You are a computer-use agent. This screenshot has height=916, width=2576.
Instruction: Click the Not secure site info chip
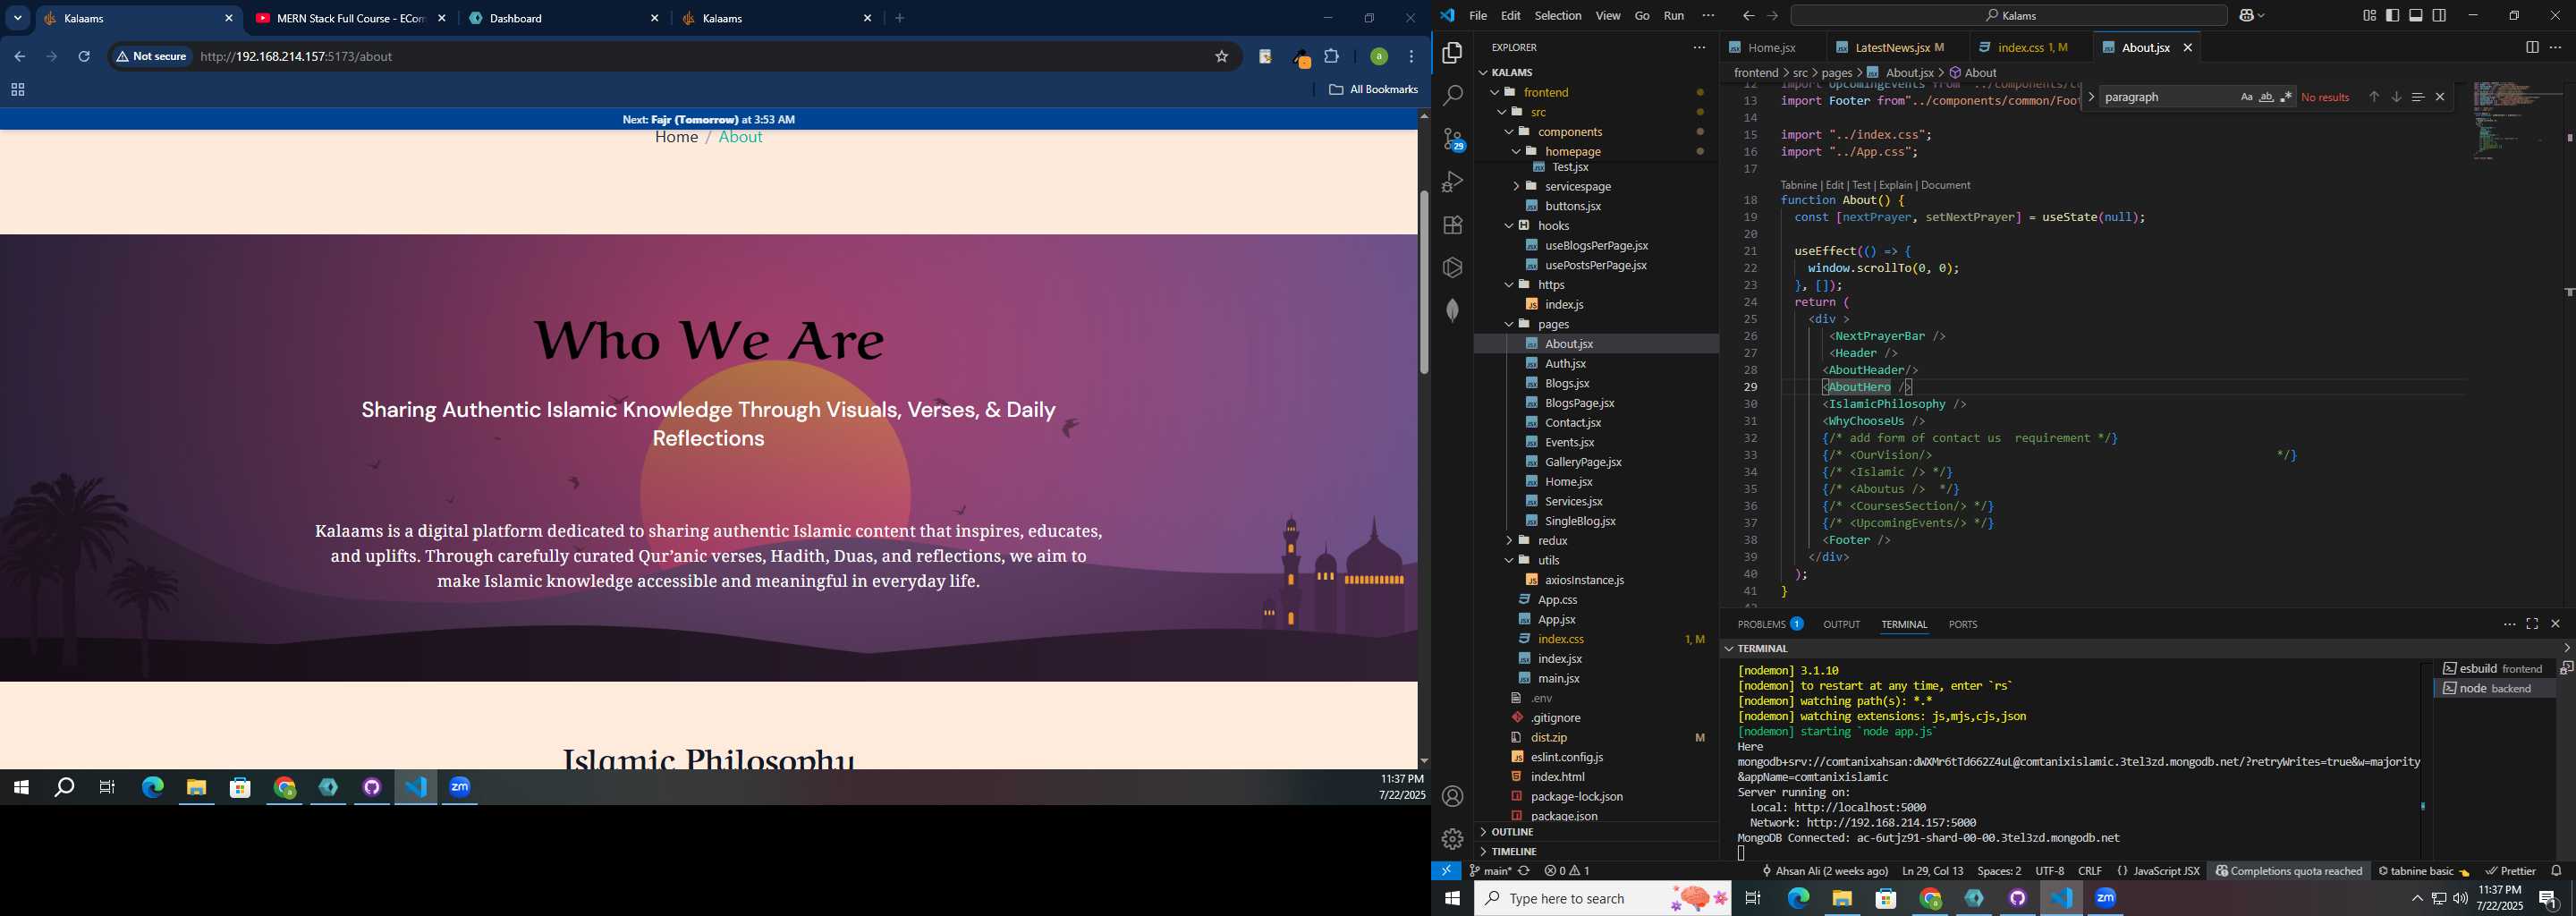tap(152, 57)
